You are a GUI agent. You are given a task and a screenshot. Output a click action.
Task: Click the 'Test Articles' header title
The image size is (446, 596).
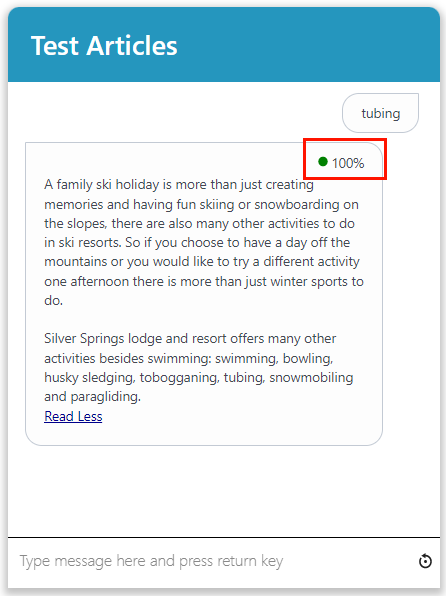click(104, 46)
